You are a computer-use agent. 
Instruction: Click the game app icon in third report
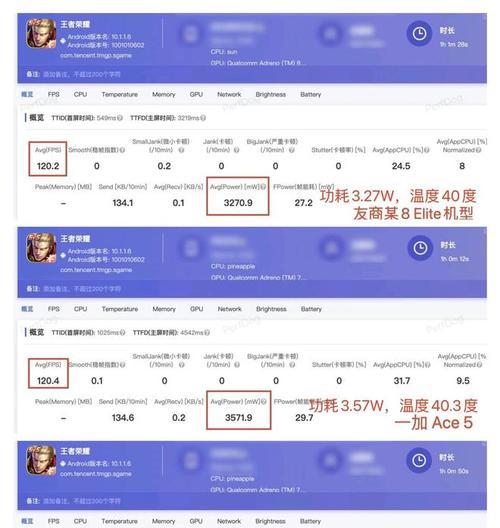click(41, 460)
